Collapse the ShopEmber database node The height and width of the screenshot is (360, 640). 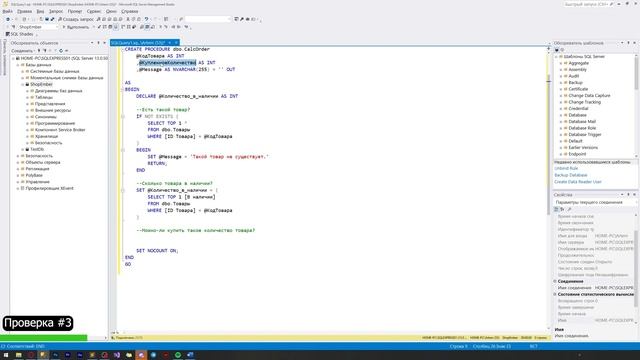tap(23, 84)
